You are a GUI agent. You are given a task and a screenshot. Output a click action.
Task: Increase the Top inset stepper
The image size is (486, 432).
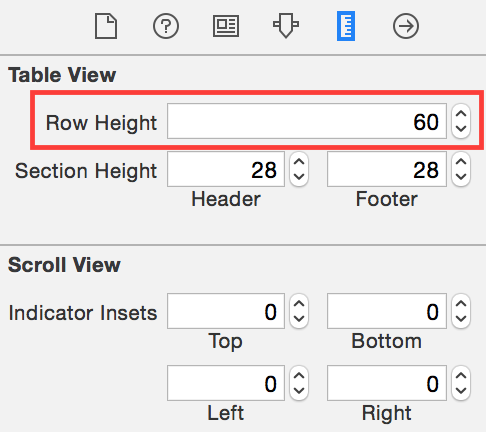coord(299,304)
